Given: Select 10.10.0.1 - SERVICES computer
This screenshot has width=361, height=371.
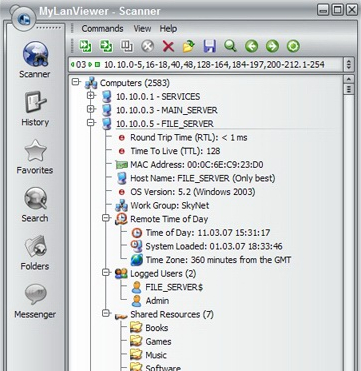Looking at the screenshot, I should pos(158,97).
